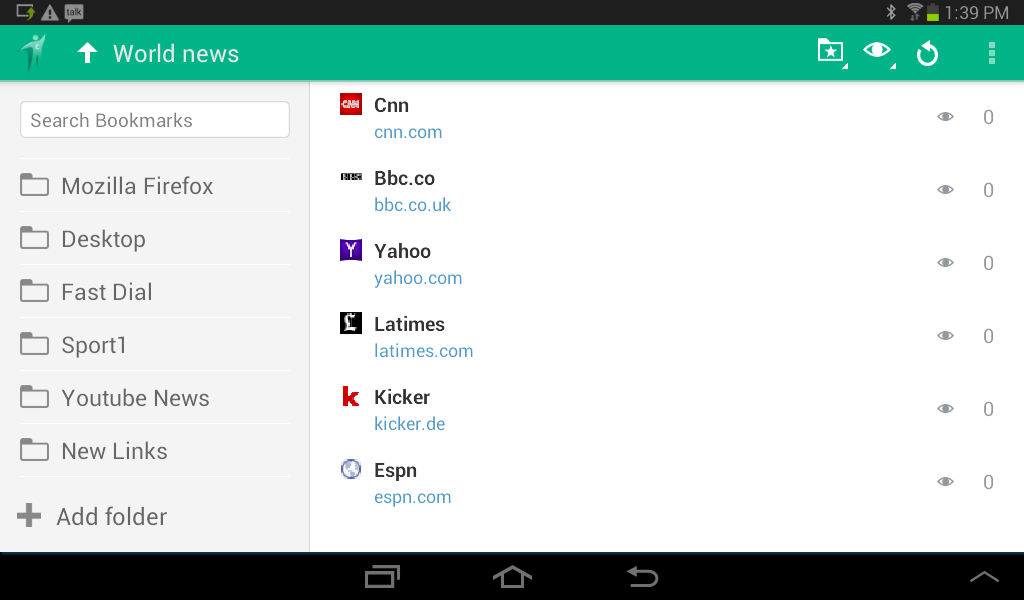
Task: Toggle the eye icon for Espn bookmark
Action: click(945, 482)
